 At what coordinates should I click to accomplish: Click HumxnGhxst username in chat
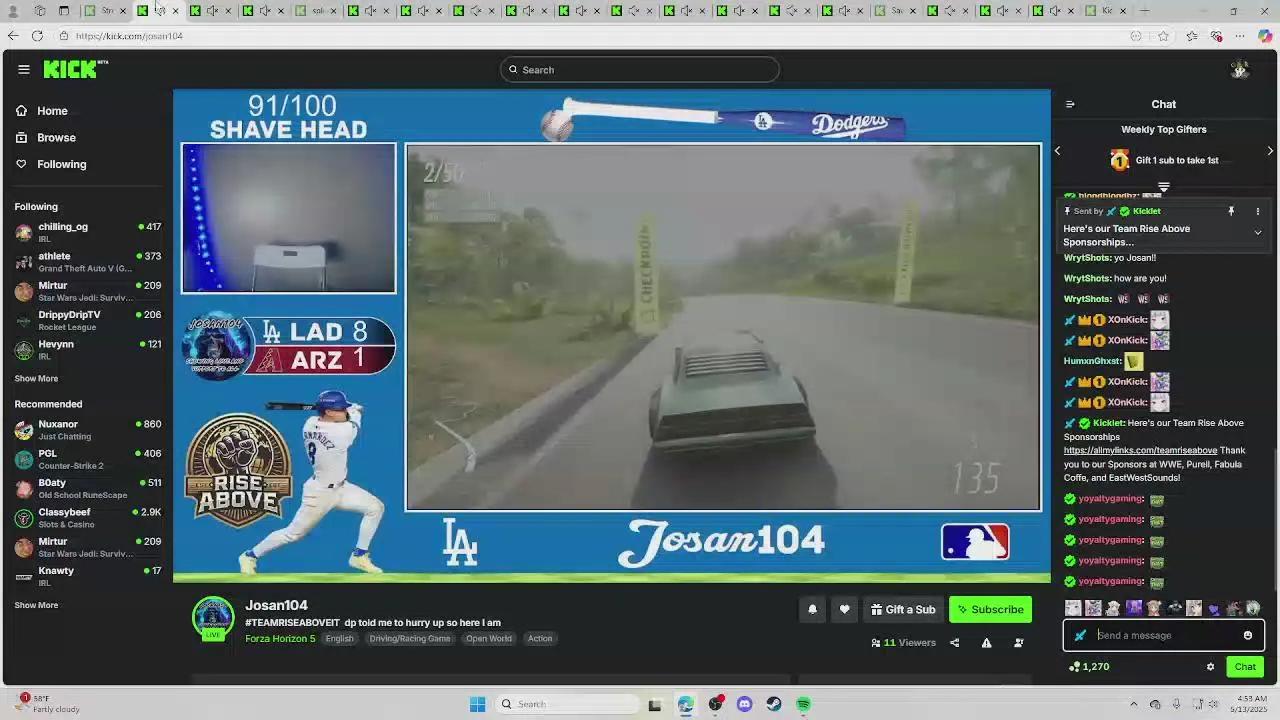tap(1092, 361)
